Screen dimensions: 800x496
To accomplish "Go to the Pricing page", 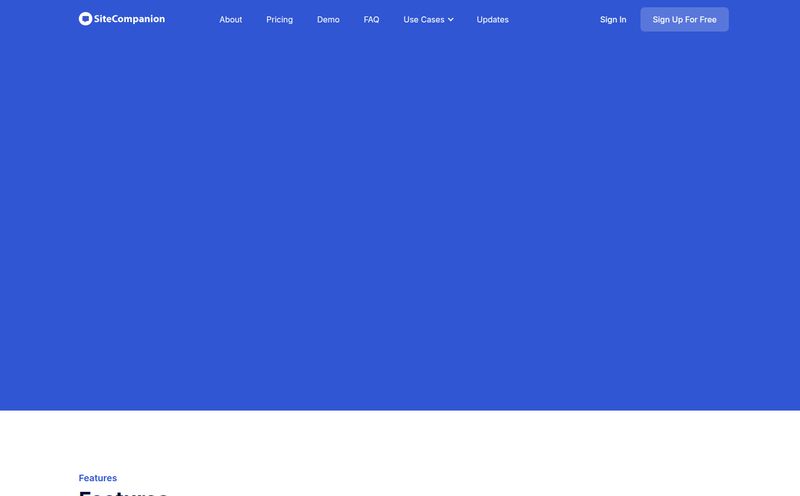I will [x=280, y=19].
